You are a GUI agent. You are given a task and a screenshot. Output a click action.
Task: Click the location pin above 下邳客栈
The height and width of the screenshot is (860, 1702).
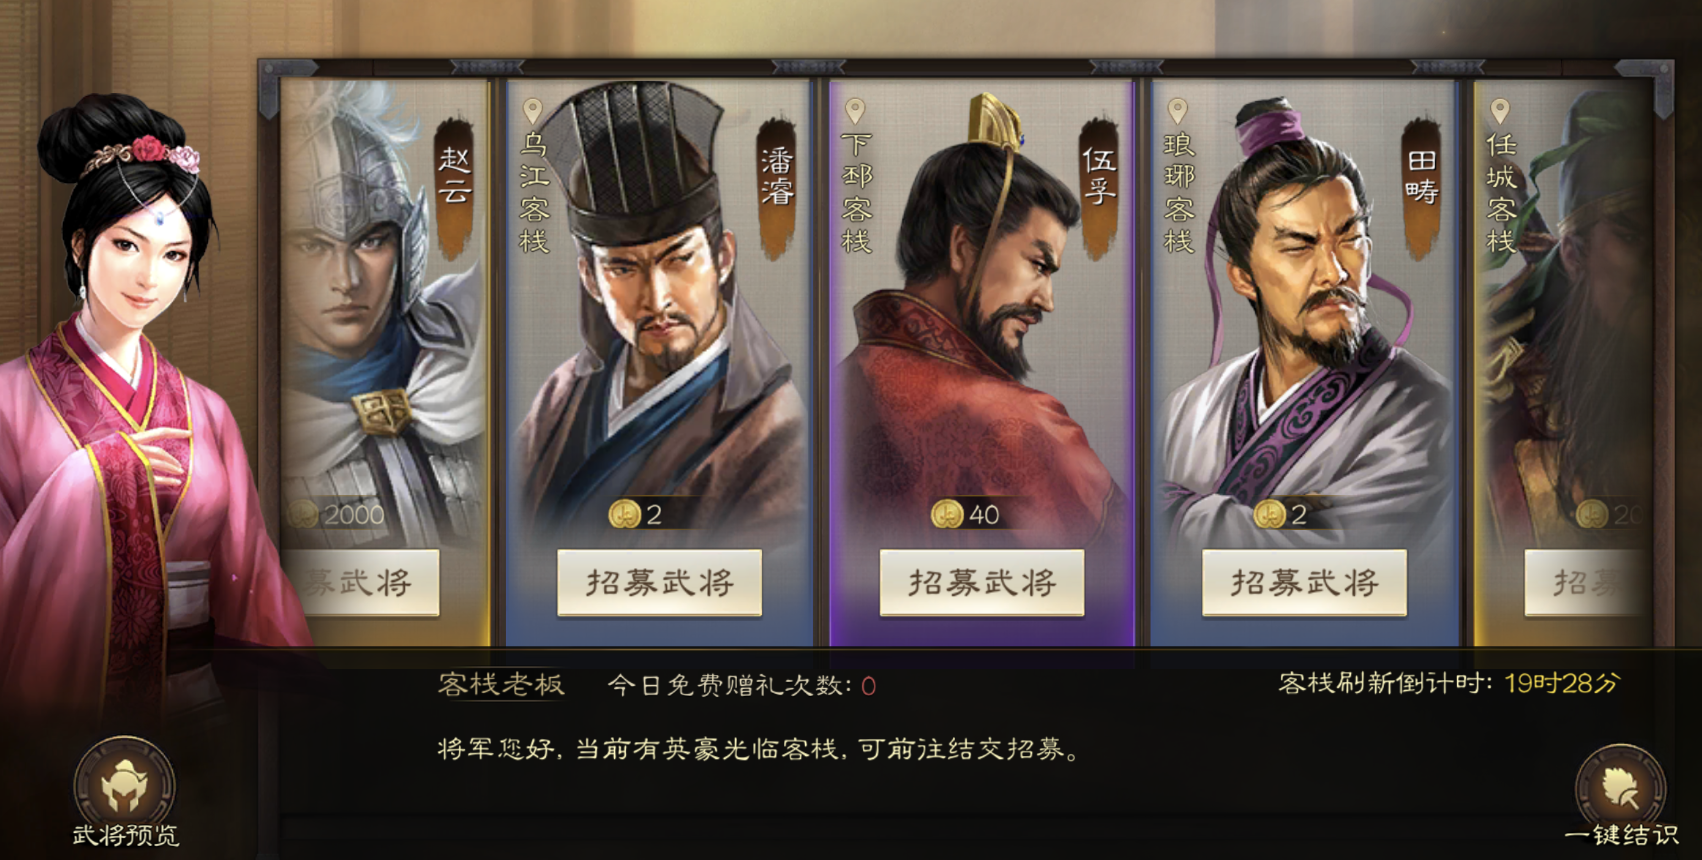pyautogui.click(x=855, y=111)
